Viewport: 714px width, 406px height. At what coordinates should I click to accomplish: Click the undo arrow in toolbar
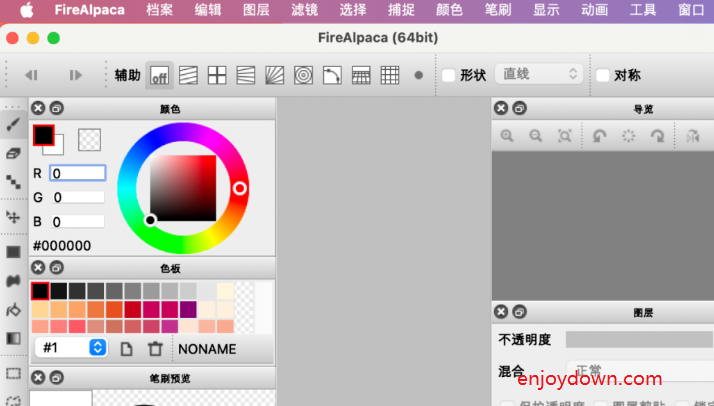[31, 75]
